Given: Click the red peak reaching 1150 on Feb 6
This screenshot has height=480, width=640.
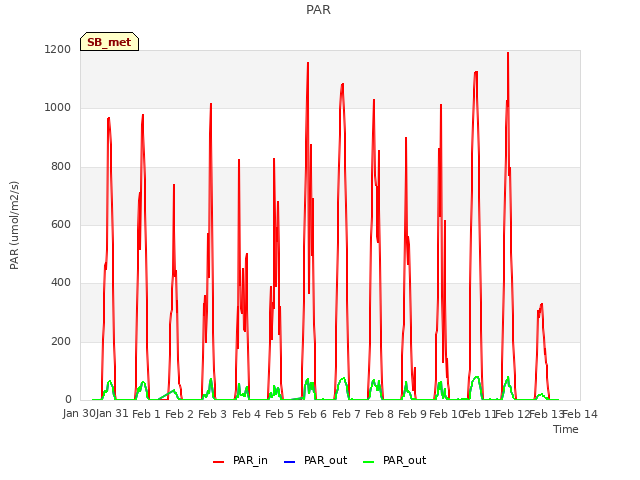Looking at the screenshot, I should [x=308, y=63].
